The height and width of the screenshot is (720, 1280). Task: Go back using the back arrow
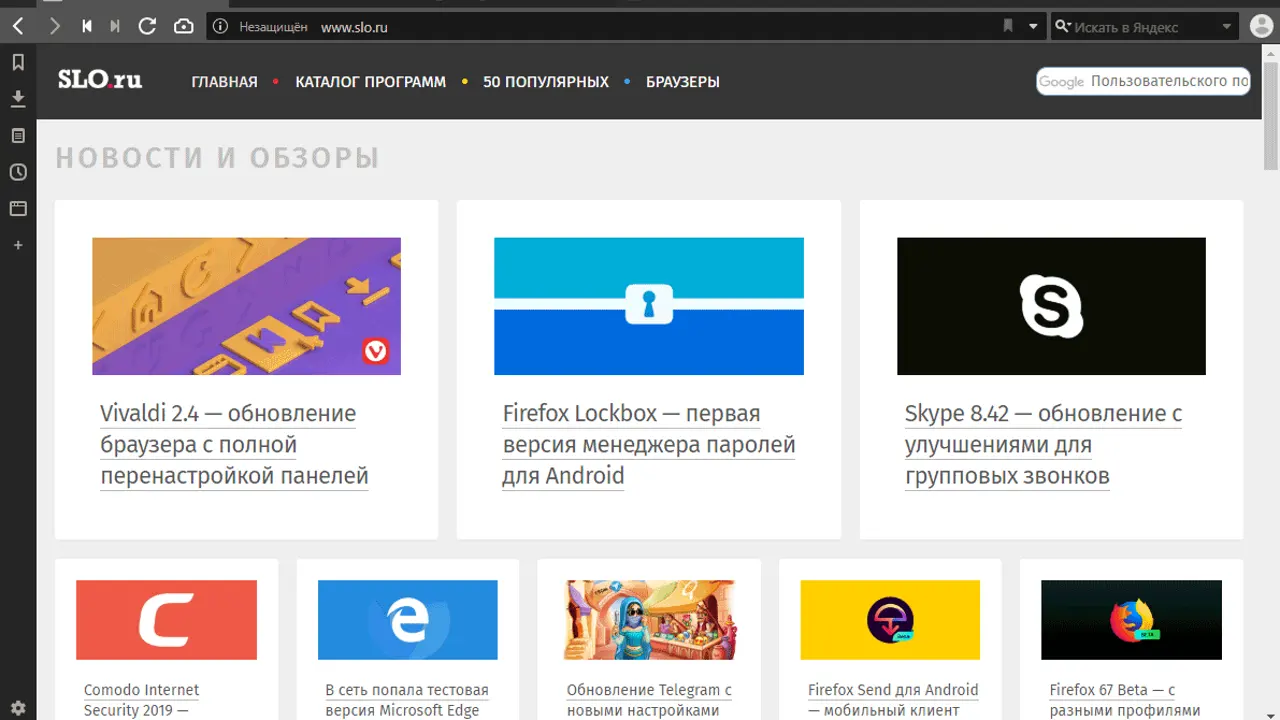coord(18,27)
